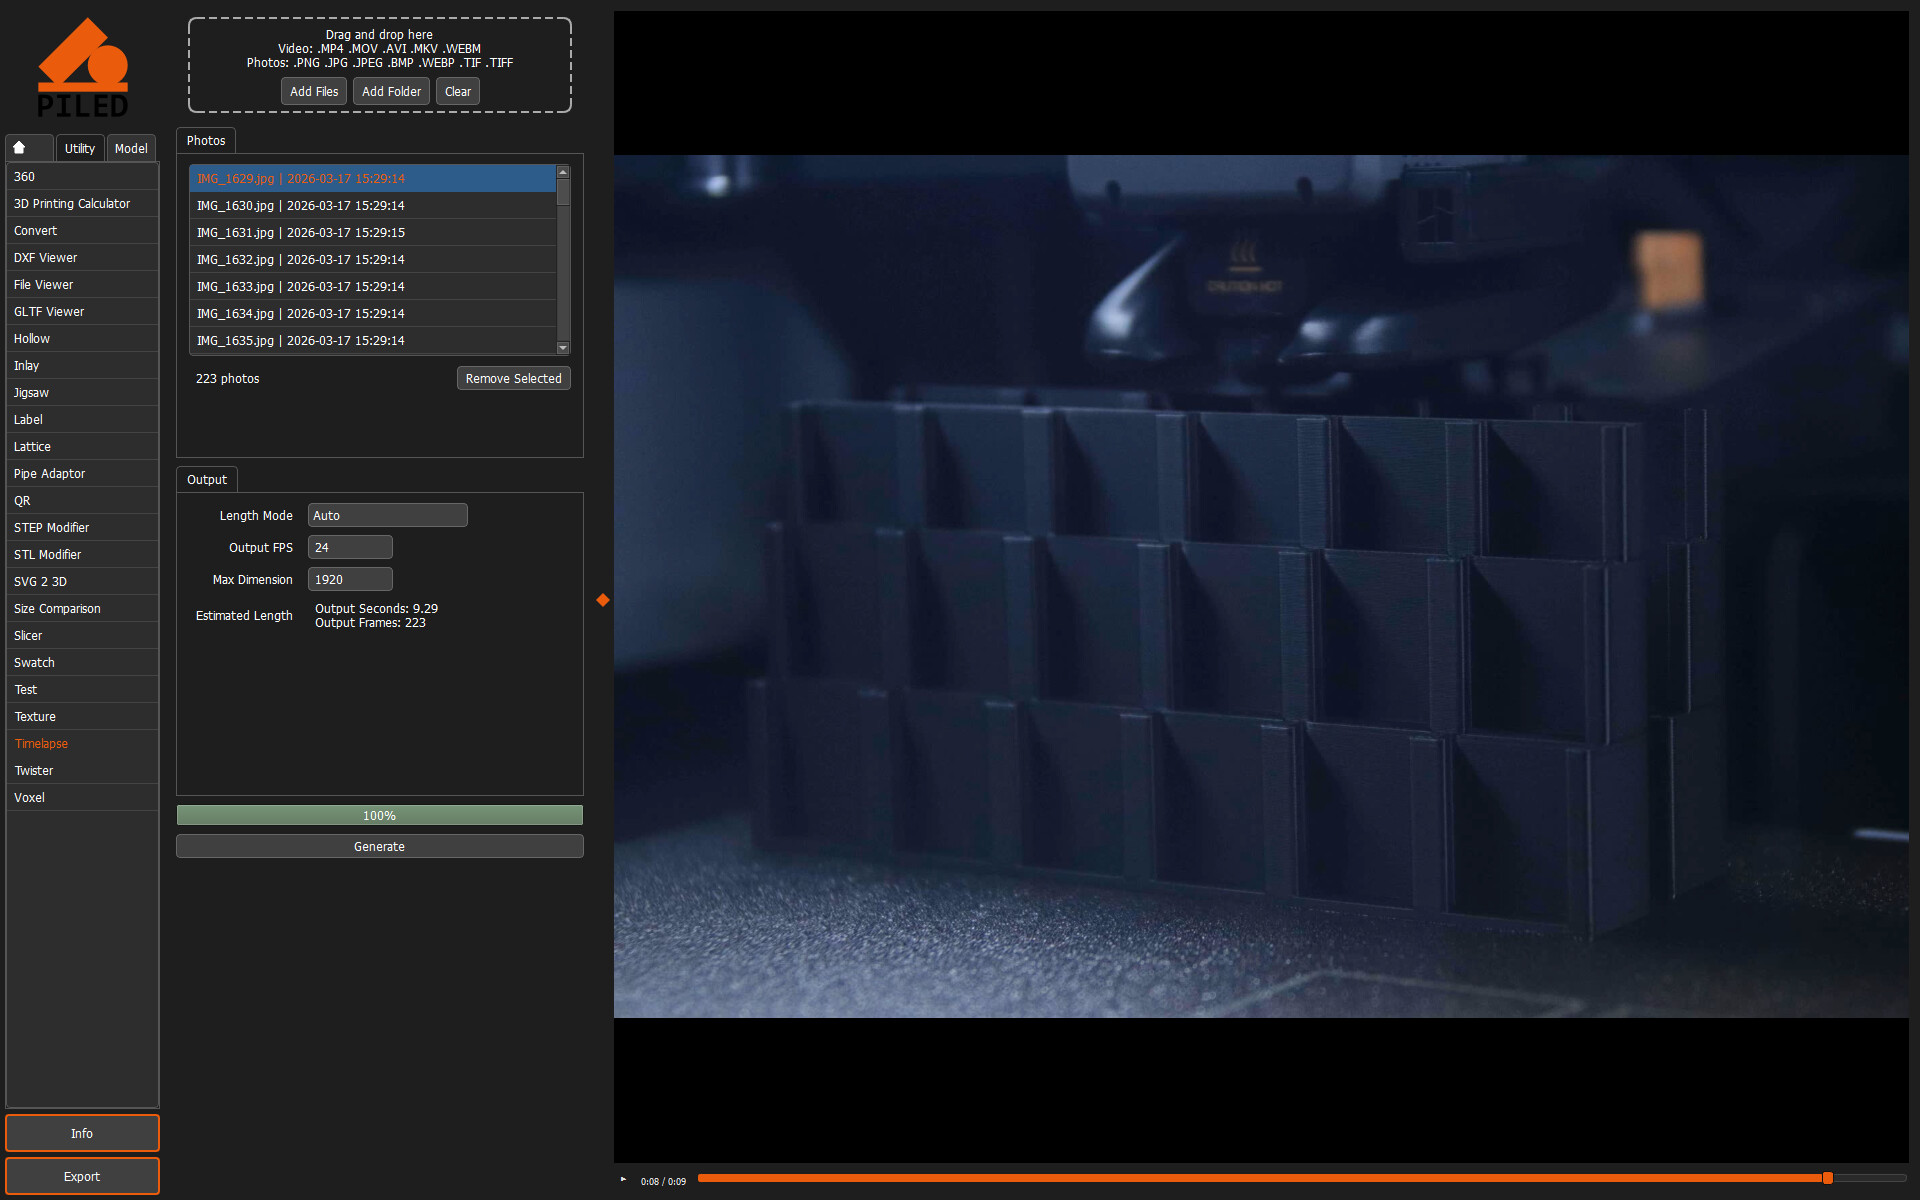Open the DXF Viewer utility
Screen dimensions: 1920x1200
point(82,257)
